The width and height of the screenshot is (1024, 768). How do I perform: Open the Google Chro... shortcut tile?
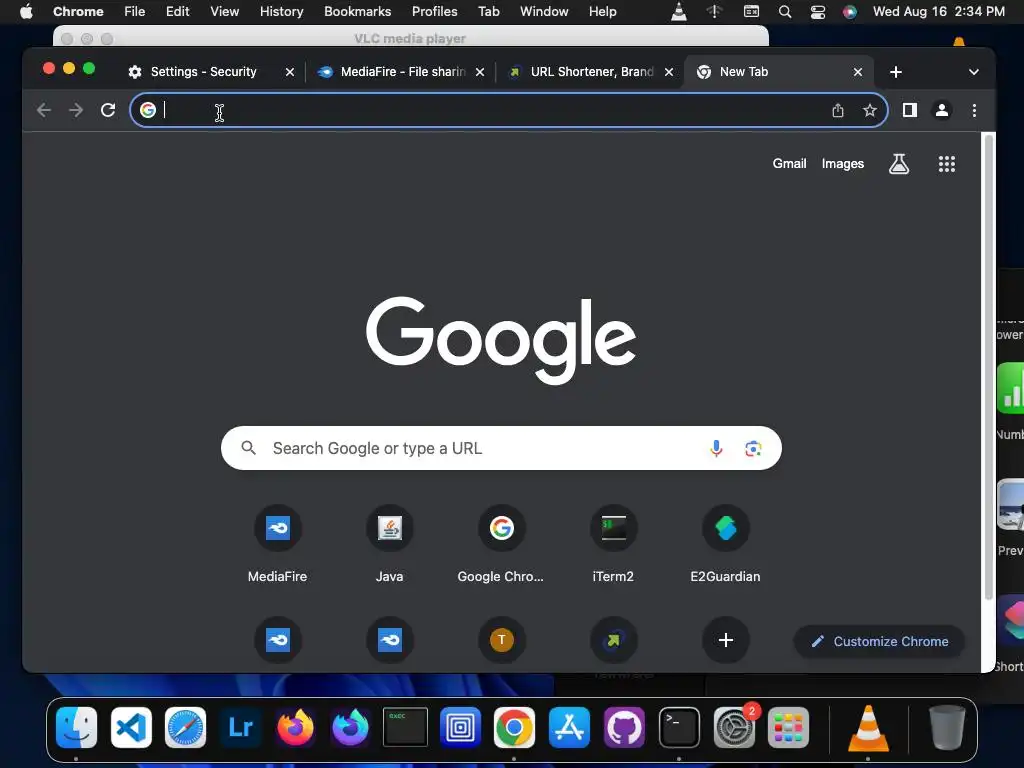coord(501,543)
